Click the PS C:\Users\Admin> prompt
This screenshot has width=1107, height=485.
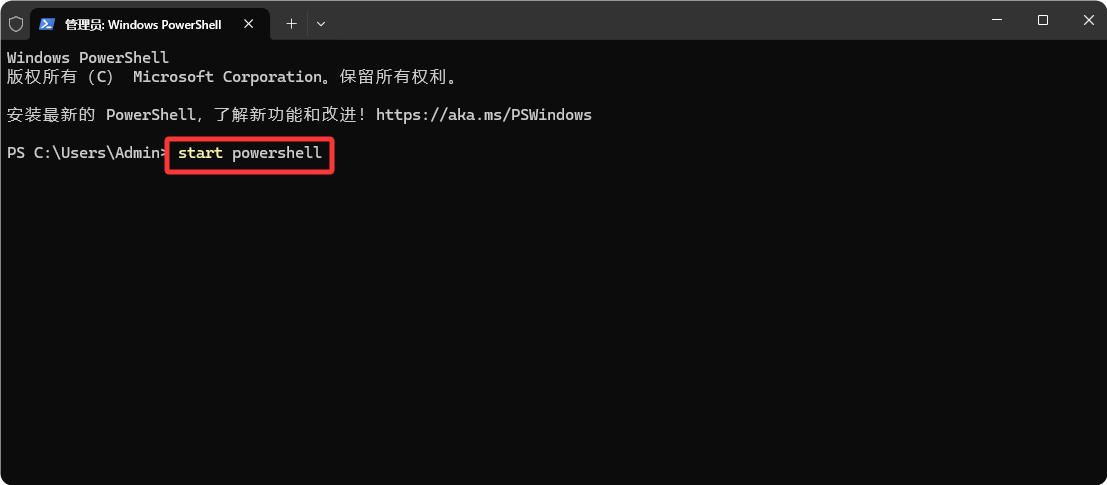coord(88,153)
